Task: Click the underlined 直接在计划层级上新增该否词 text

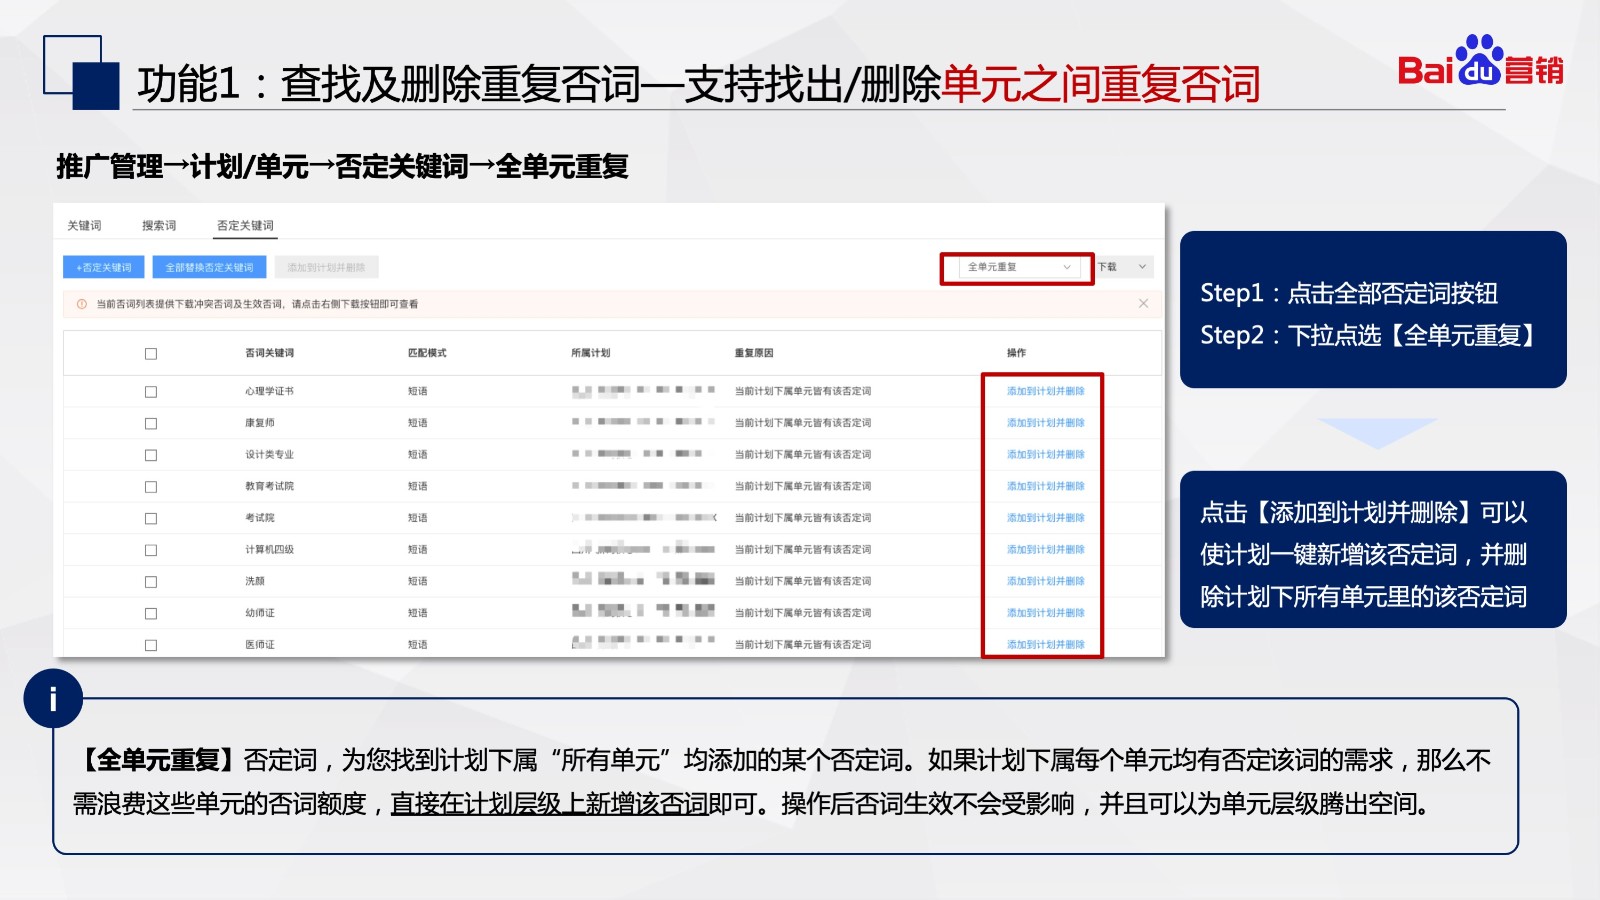Action: click(x=549, y=804)
